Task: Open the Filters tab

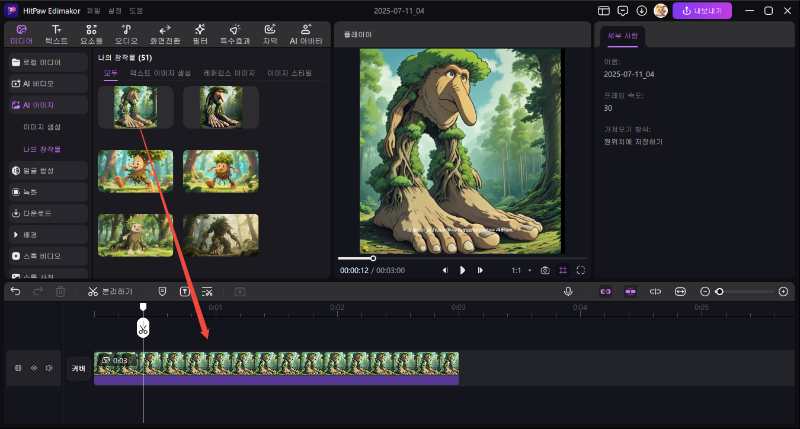Action: tap(200, 35)
